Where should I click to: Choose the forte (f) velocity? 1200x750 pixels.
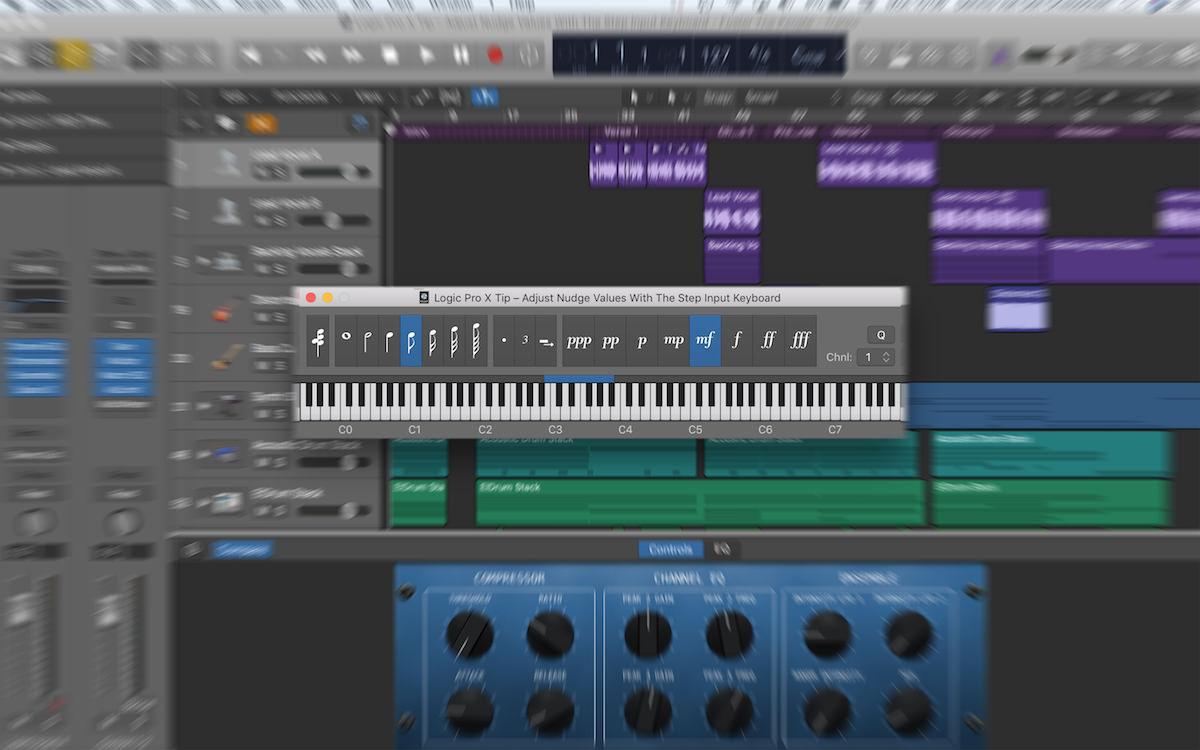click(737, 341)
